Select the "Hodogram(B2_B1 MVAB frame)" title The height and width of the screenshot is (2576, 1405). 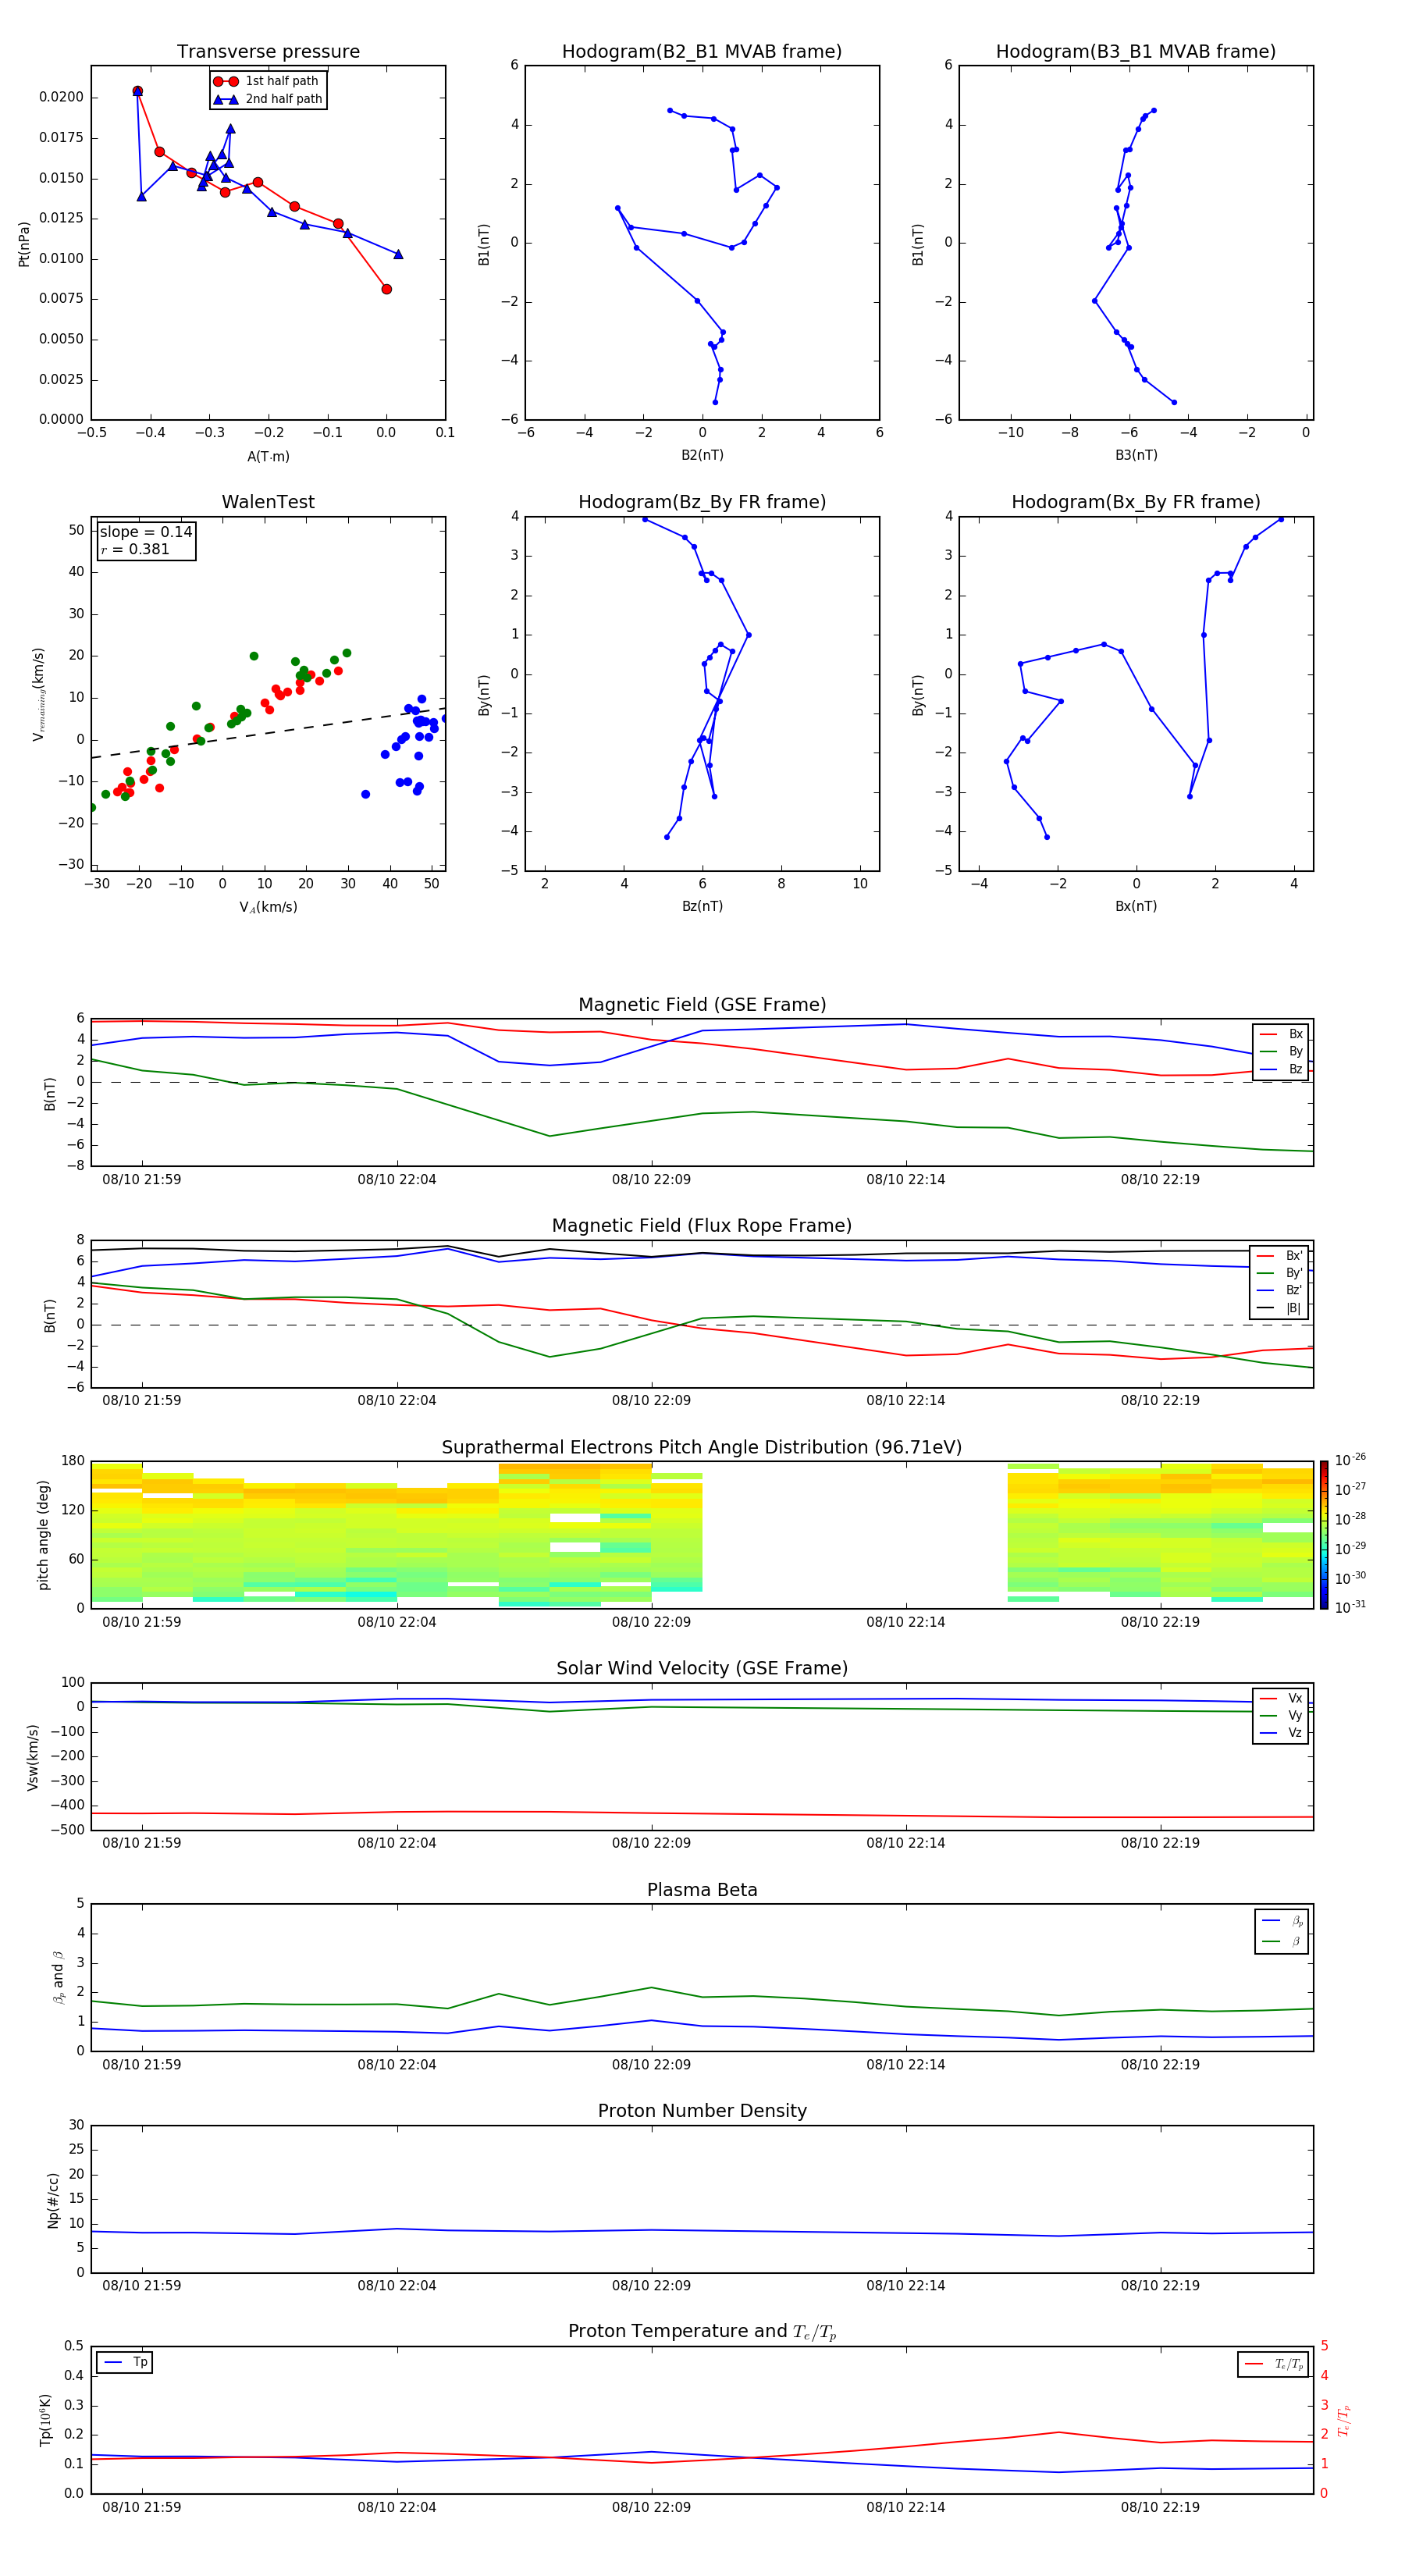(x=702, y=52)
